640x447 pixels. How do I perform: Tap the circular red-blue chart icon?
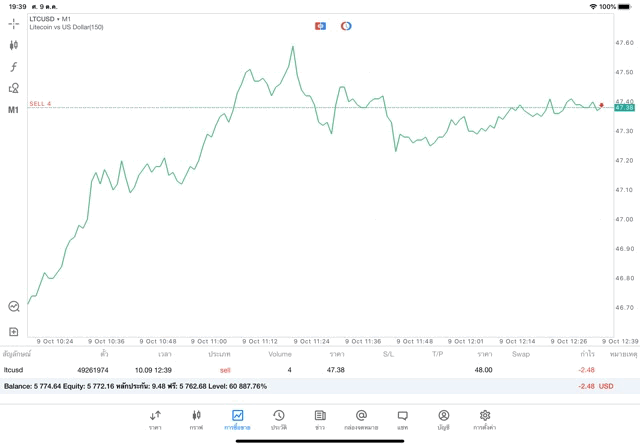click(x=346, y=26)
